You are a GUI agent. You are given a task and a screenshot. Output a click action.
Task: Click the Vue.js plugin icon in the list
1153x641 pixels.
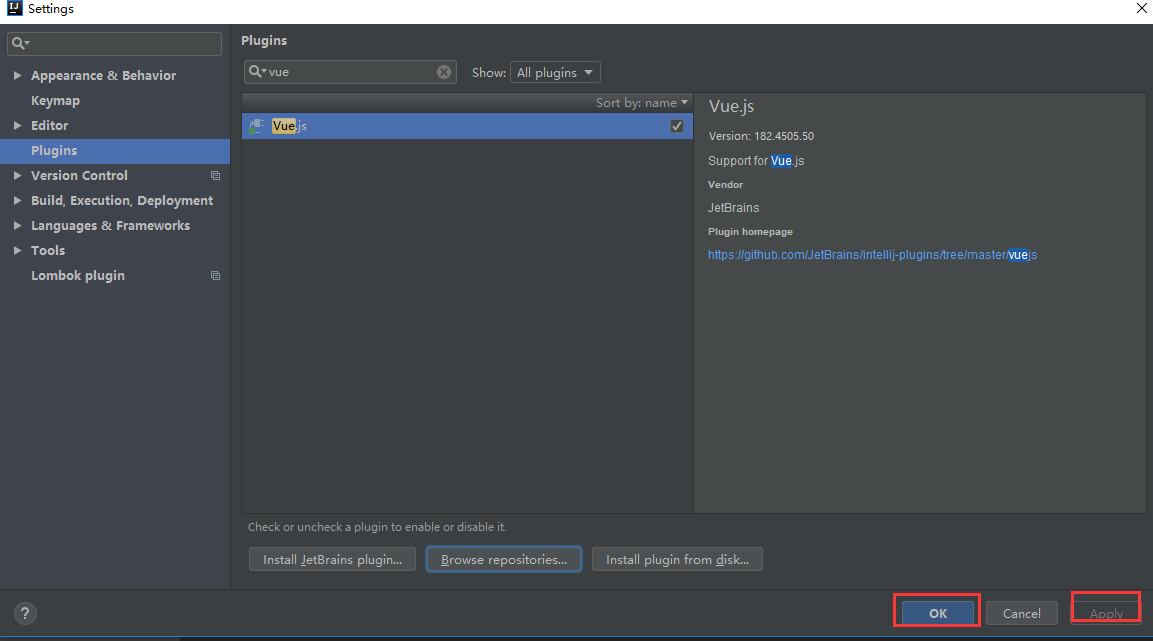point(257,126)
